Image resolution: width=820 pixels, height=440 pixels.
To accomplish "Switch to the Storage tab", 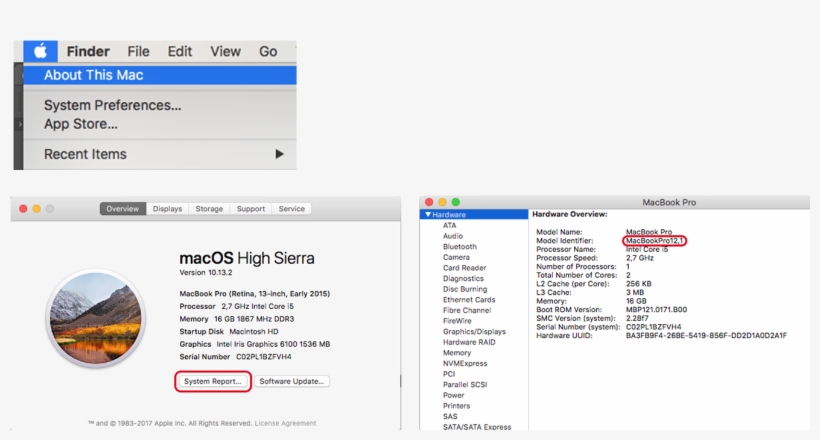I will [x=209, y=209].
